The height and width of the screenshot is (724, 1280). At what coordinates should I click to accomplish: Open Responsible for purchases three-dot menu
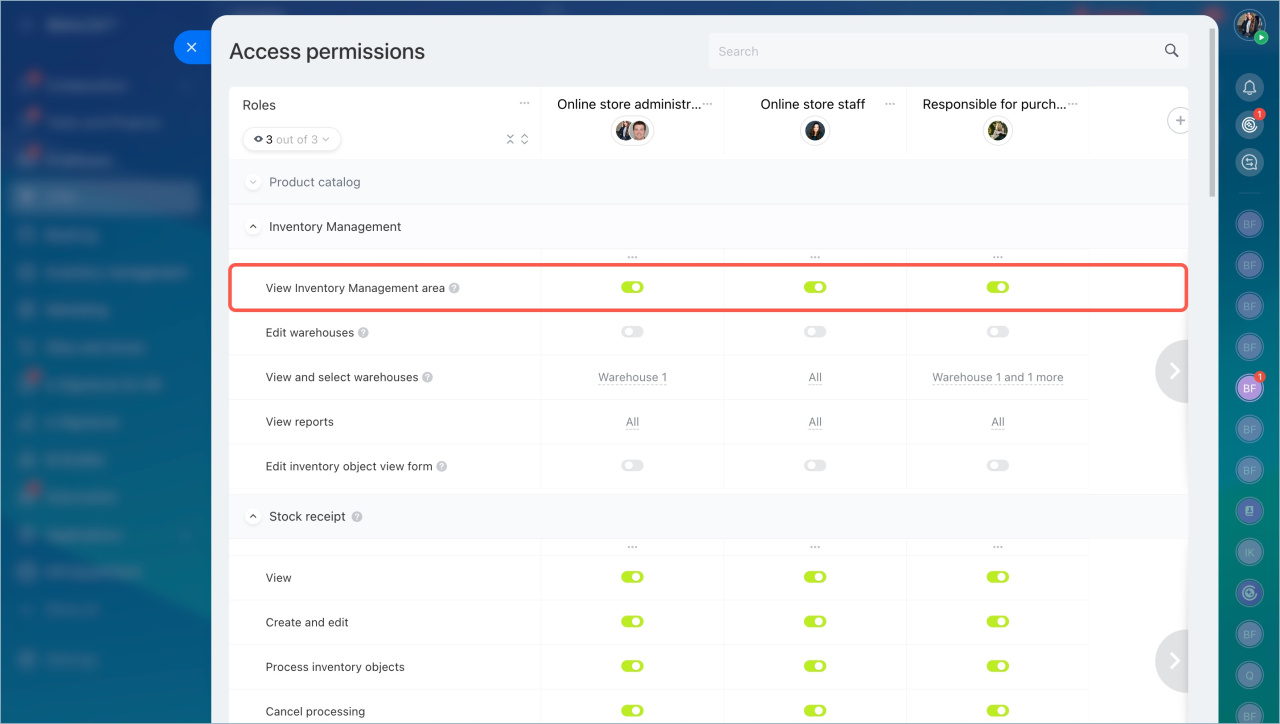click(x=1073, y=104)
